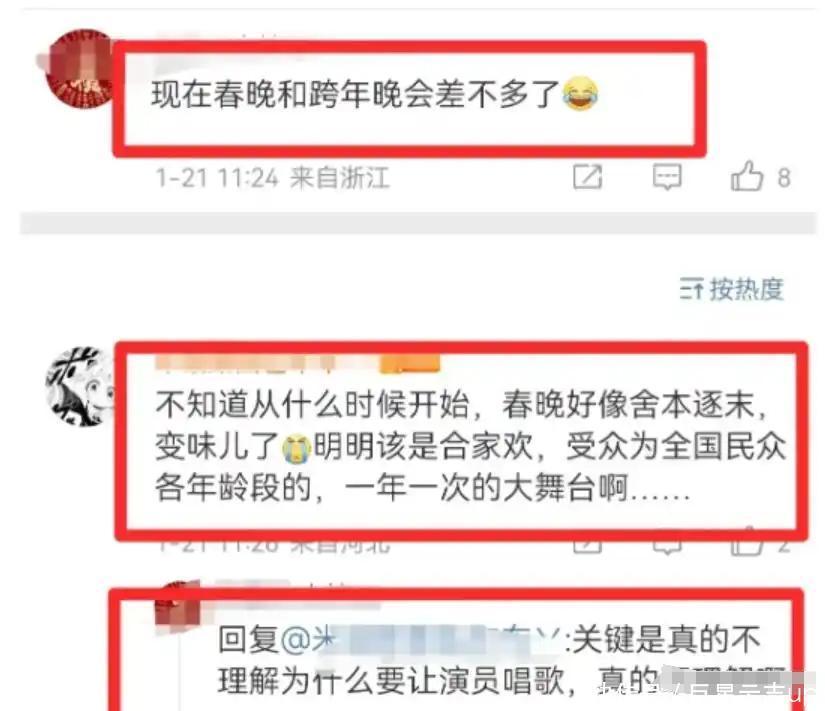Open the red blurred avatar of the first commenter
Viewport: 825px width, 711px height.
tap(80, 68)
